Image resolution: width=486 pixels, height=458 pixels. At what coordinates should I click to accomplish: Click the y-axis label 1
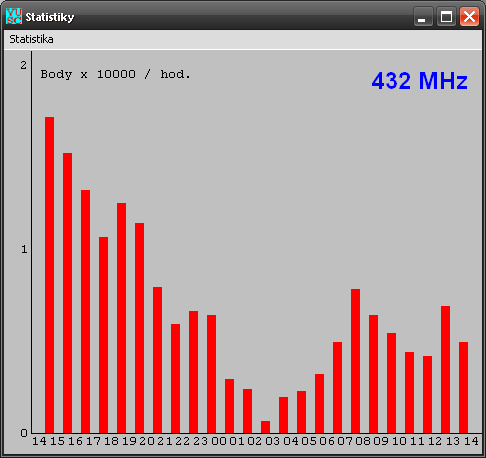point(24,249)
